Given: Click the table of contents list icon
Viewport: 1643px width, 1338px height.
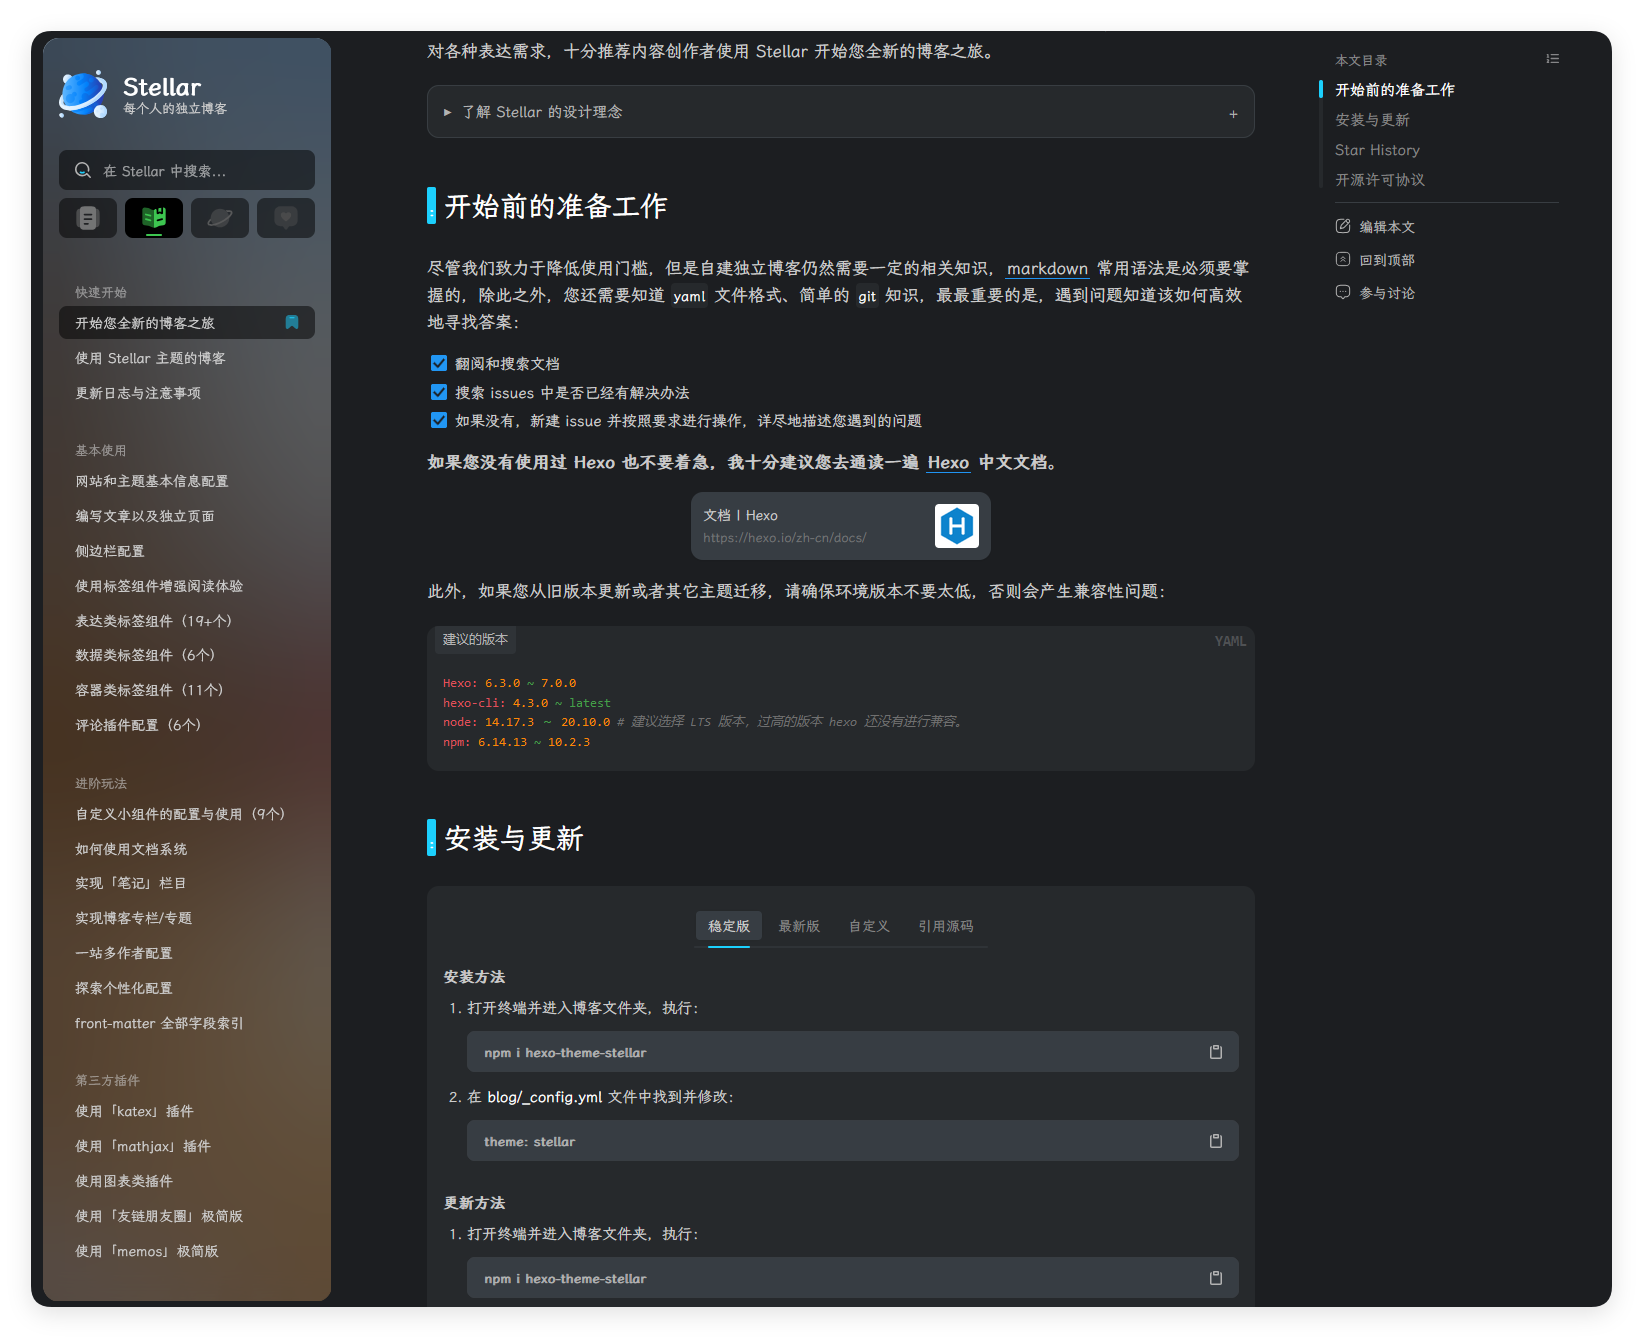Looking at the screenshot, I should (1552, 59).
